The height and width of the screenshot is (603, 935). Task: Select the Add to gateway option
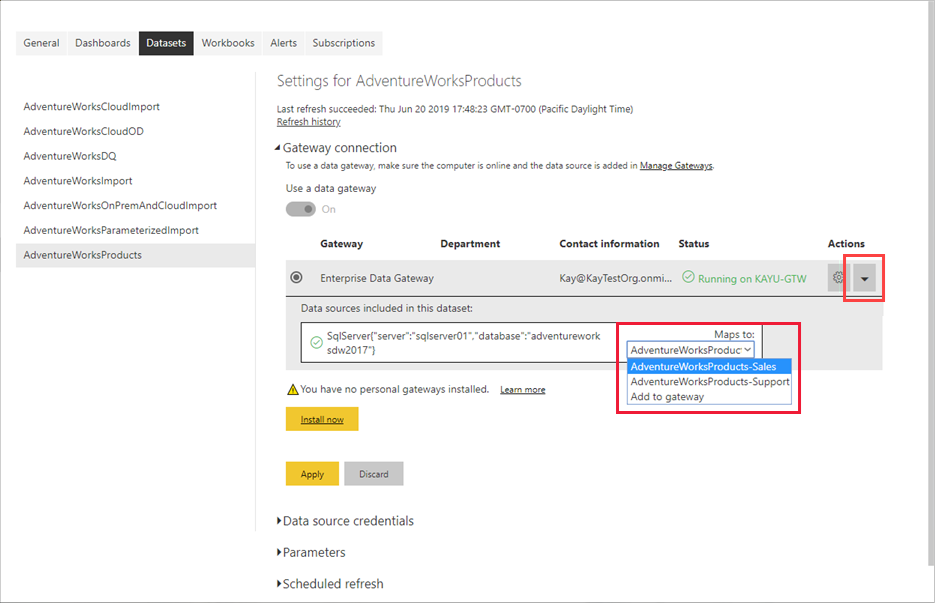tap(667, 397)
